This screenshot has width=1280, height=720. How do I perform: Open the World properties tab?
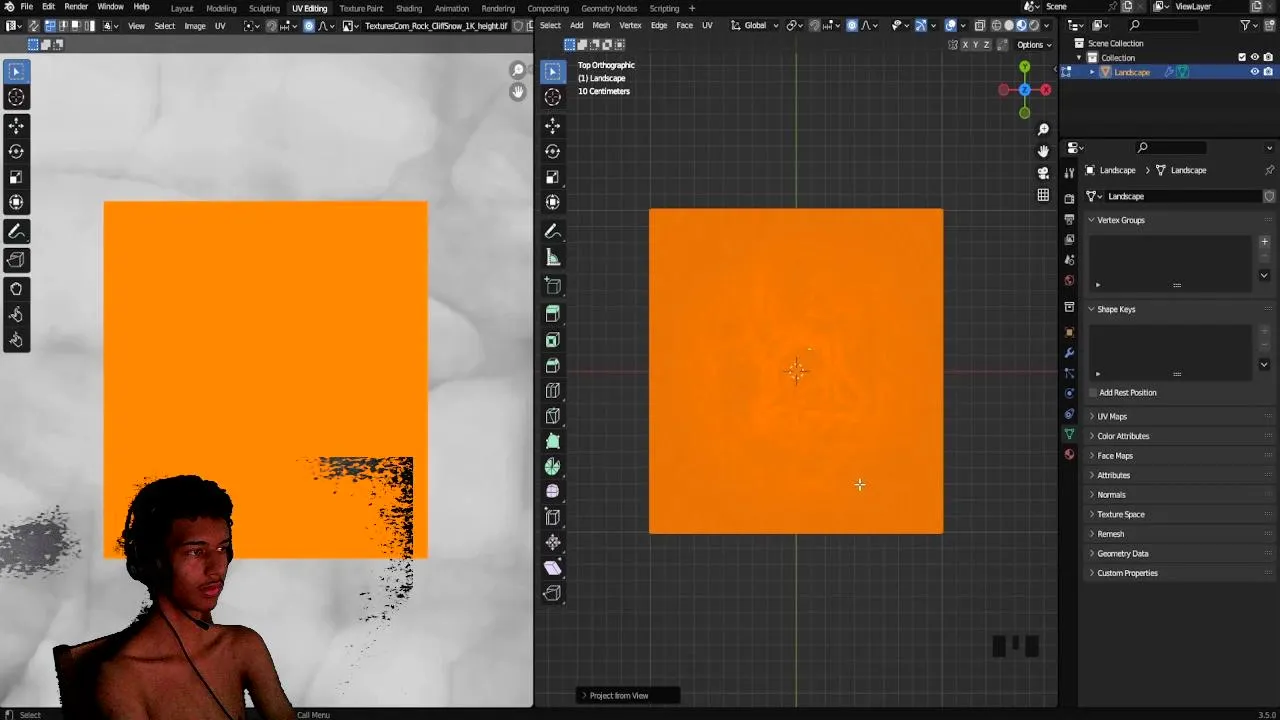[1069, 280]
